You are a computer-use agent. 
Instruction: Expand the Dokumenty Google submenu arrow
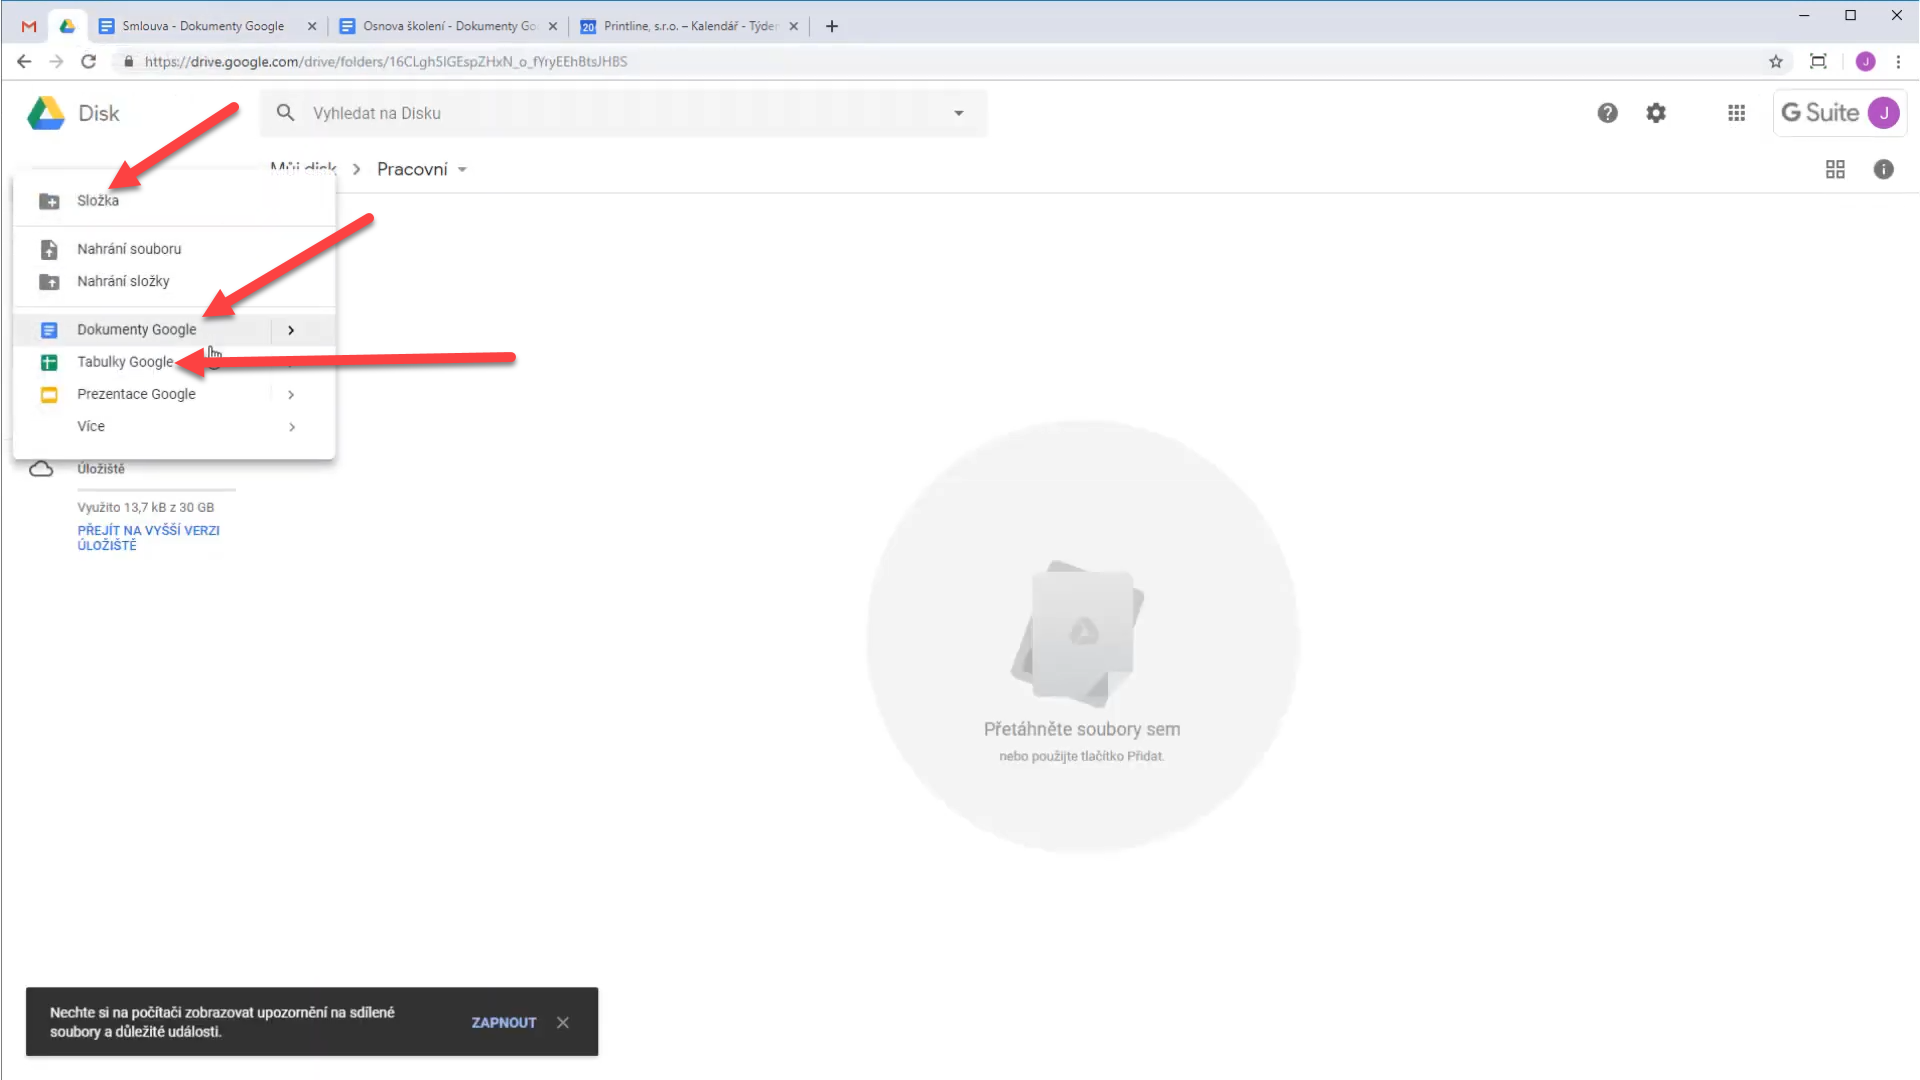click(x=290, y=328)
